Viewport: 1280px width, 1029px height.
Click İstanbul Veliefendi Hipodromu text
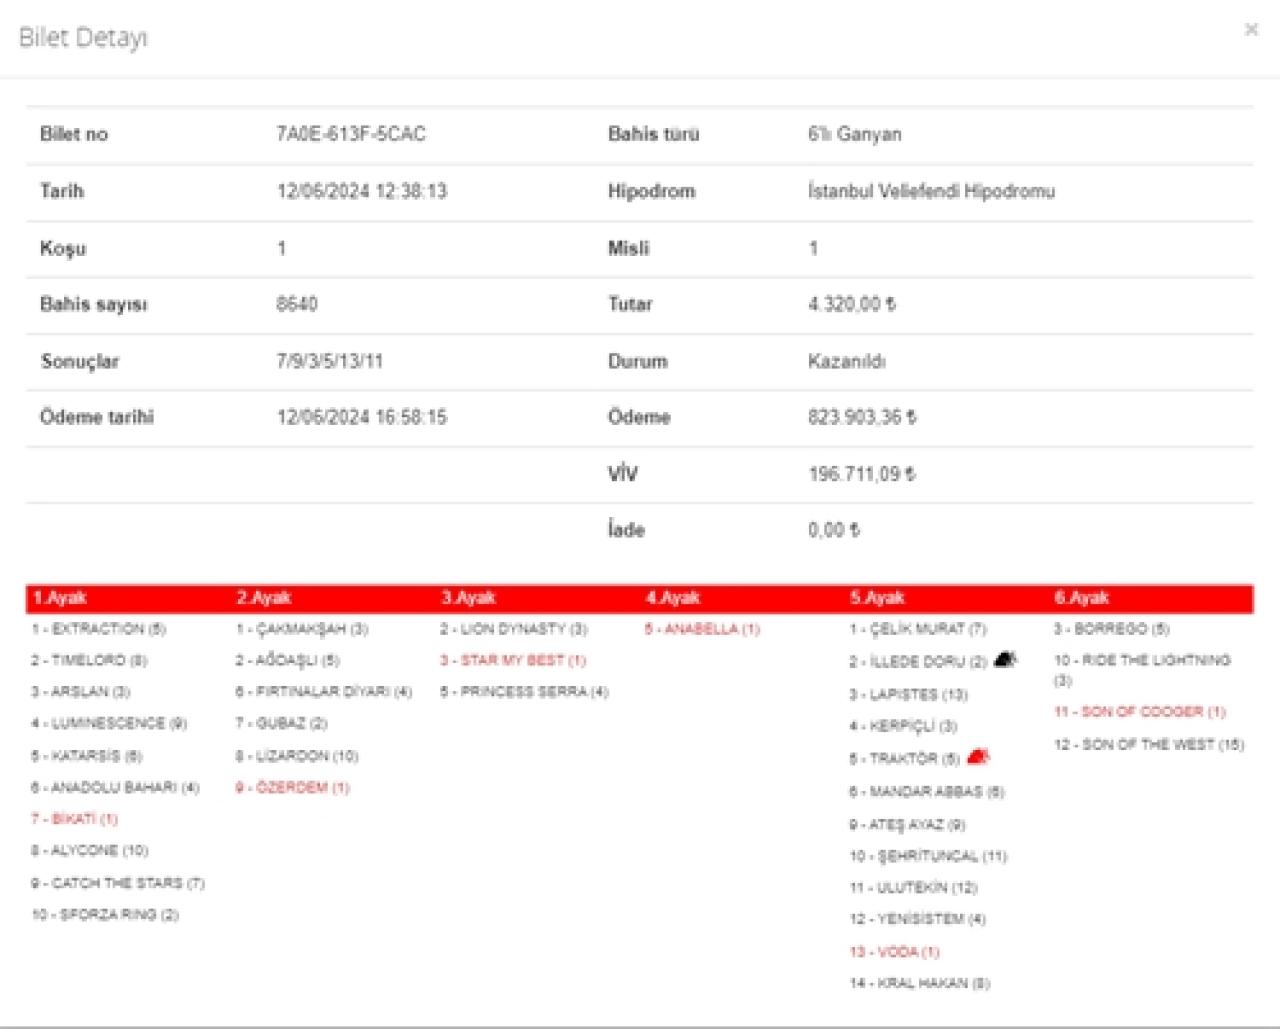point(930,191)
